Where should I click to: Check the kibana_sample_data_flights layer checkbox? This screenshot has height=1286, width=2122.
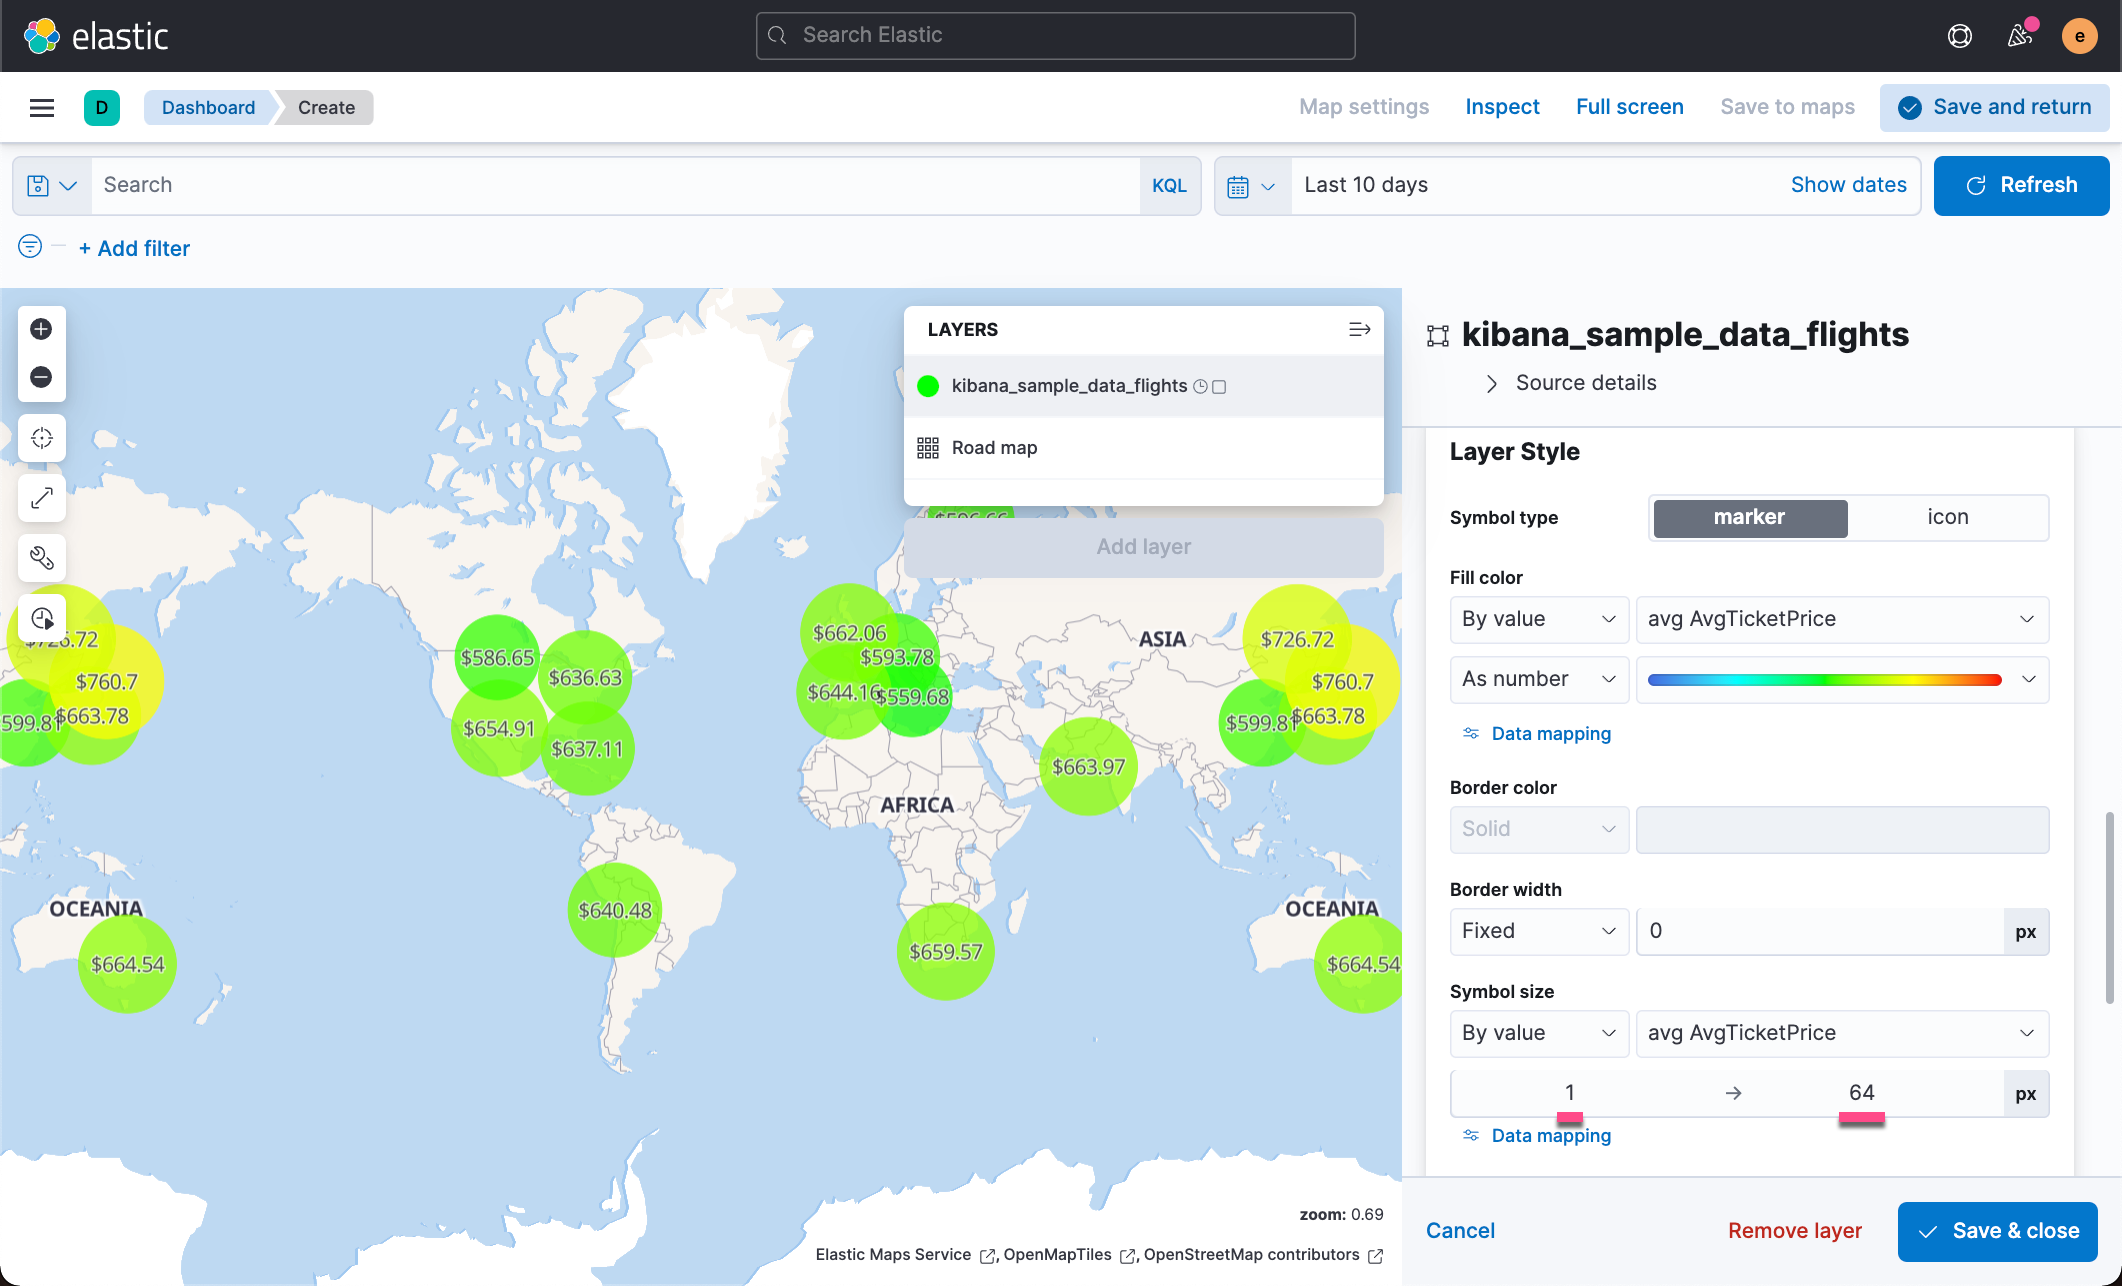1219,386
